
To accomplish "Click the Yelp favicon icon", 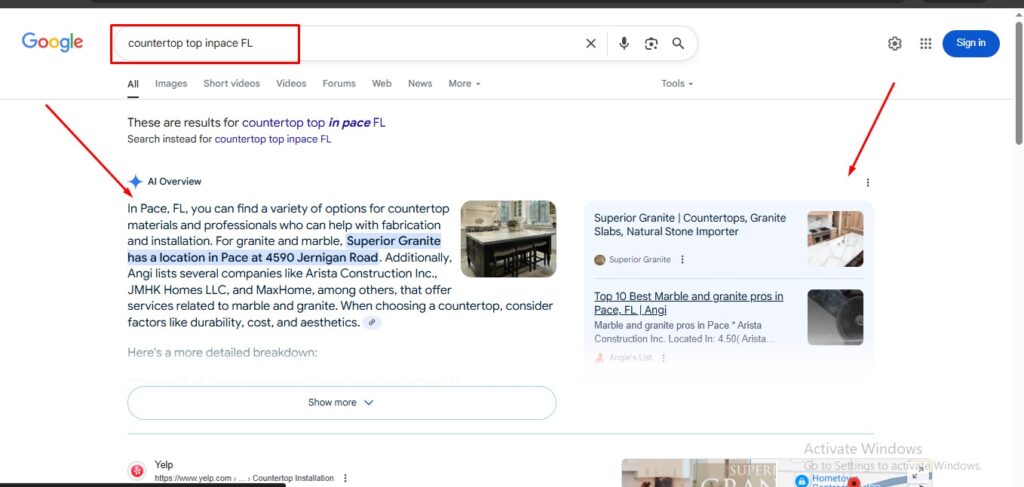I will point(137,470).
